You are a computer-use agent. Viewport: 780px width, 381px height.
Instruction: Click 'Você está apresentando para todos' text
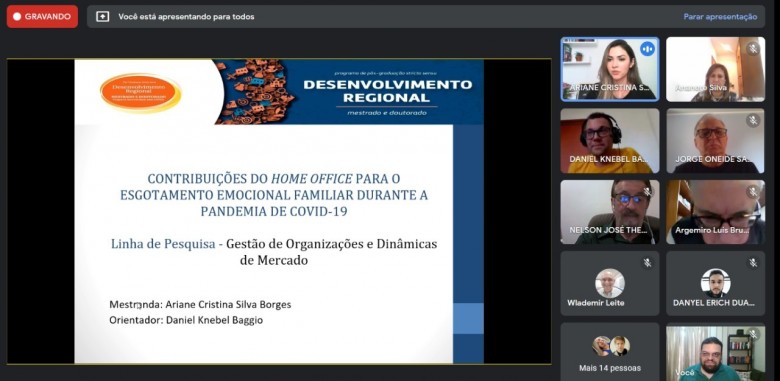pos(186,16)
